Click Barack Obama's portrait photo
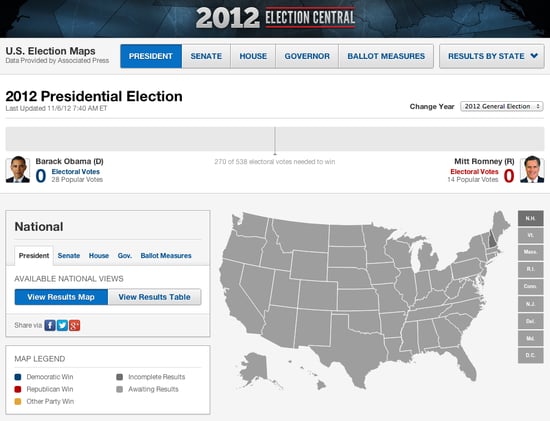 [18, 169]
